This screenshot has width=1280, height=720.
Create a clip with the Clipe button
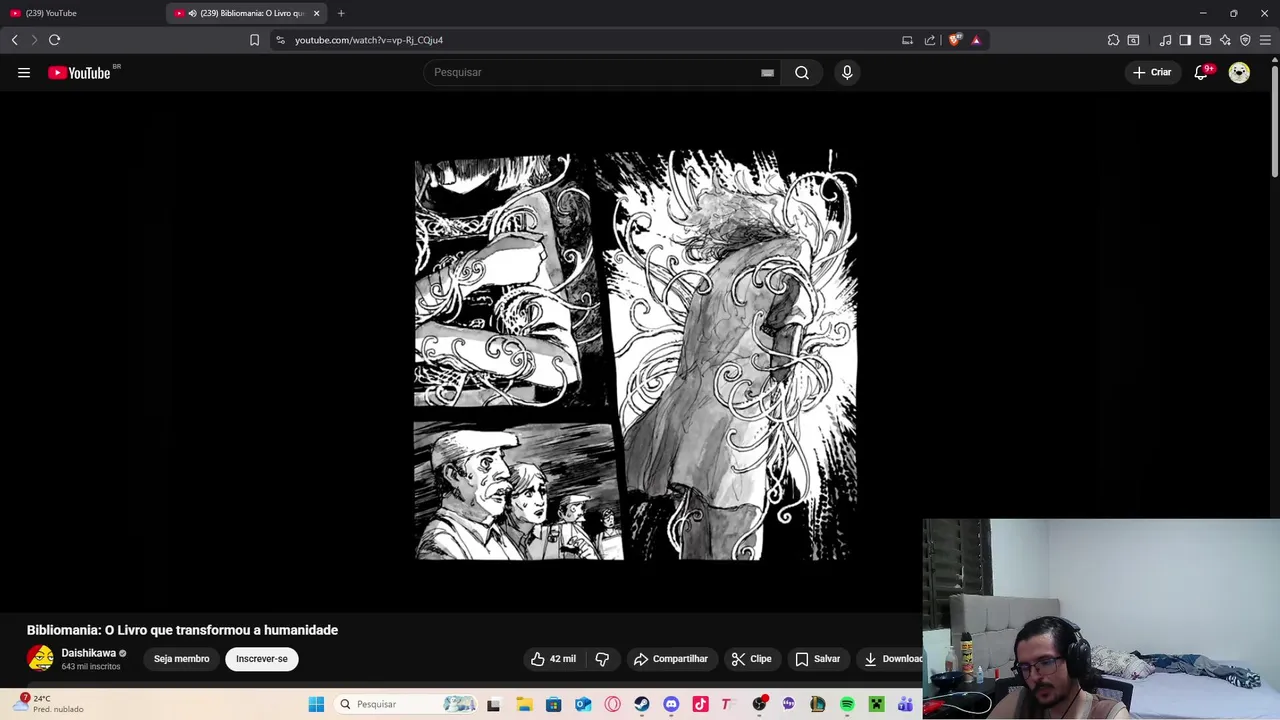coord(751,659)
